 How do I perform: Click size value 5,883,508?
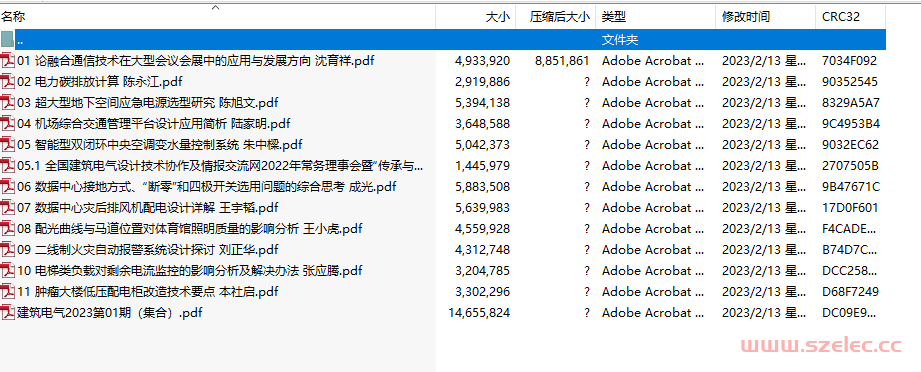[482, 187]
